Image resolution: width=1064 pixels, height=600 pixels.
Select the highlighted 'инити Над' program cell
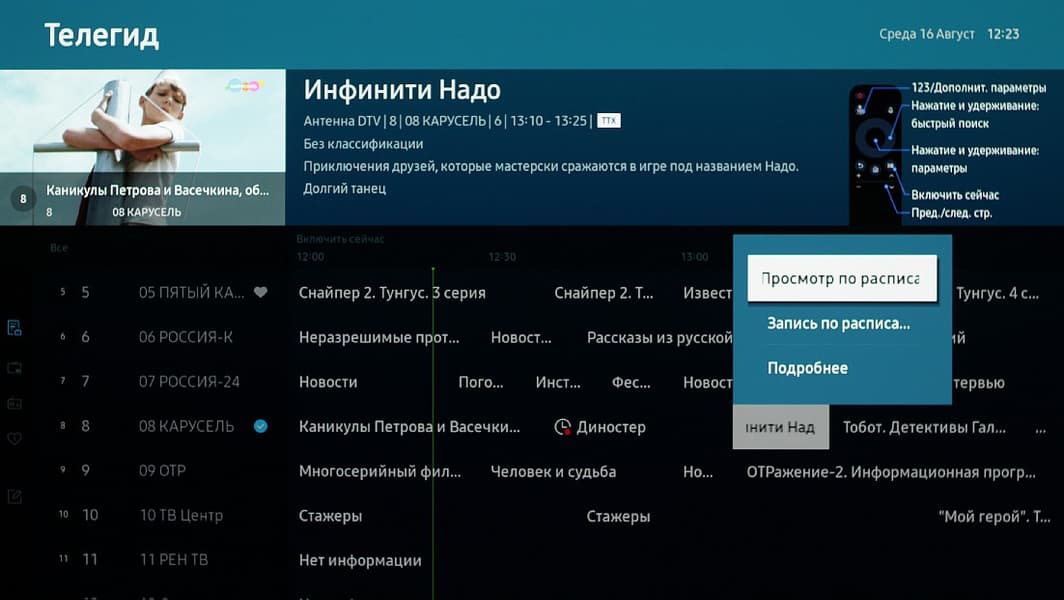pyautogui.click(x=781, y=427)
